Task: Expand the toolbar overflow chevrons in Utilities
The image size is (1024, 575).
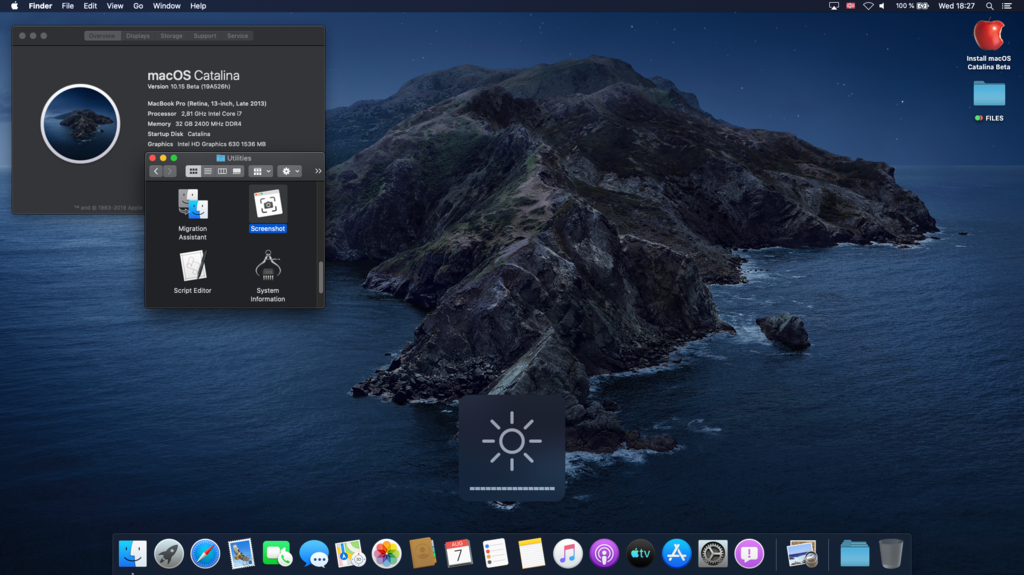Action: [x=318, y=171]
